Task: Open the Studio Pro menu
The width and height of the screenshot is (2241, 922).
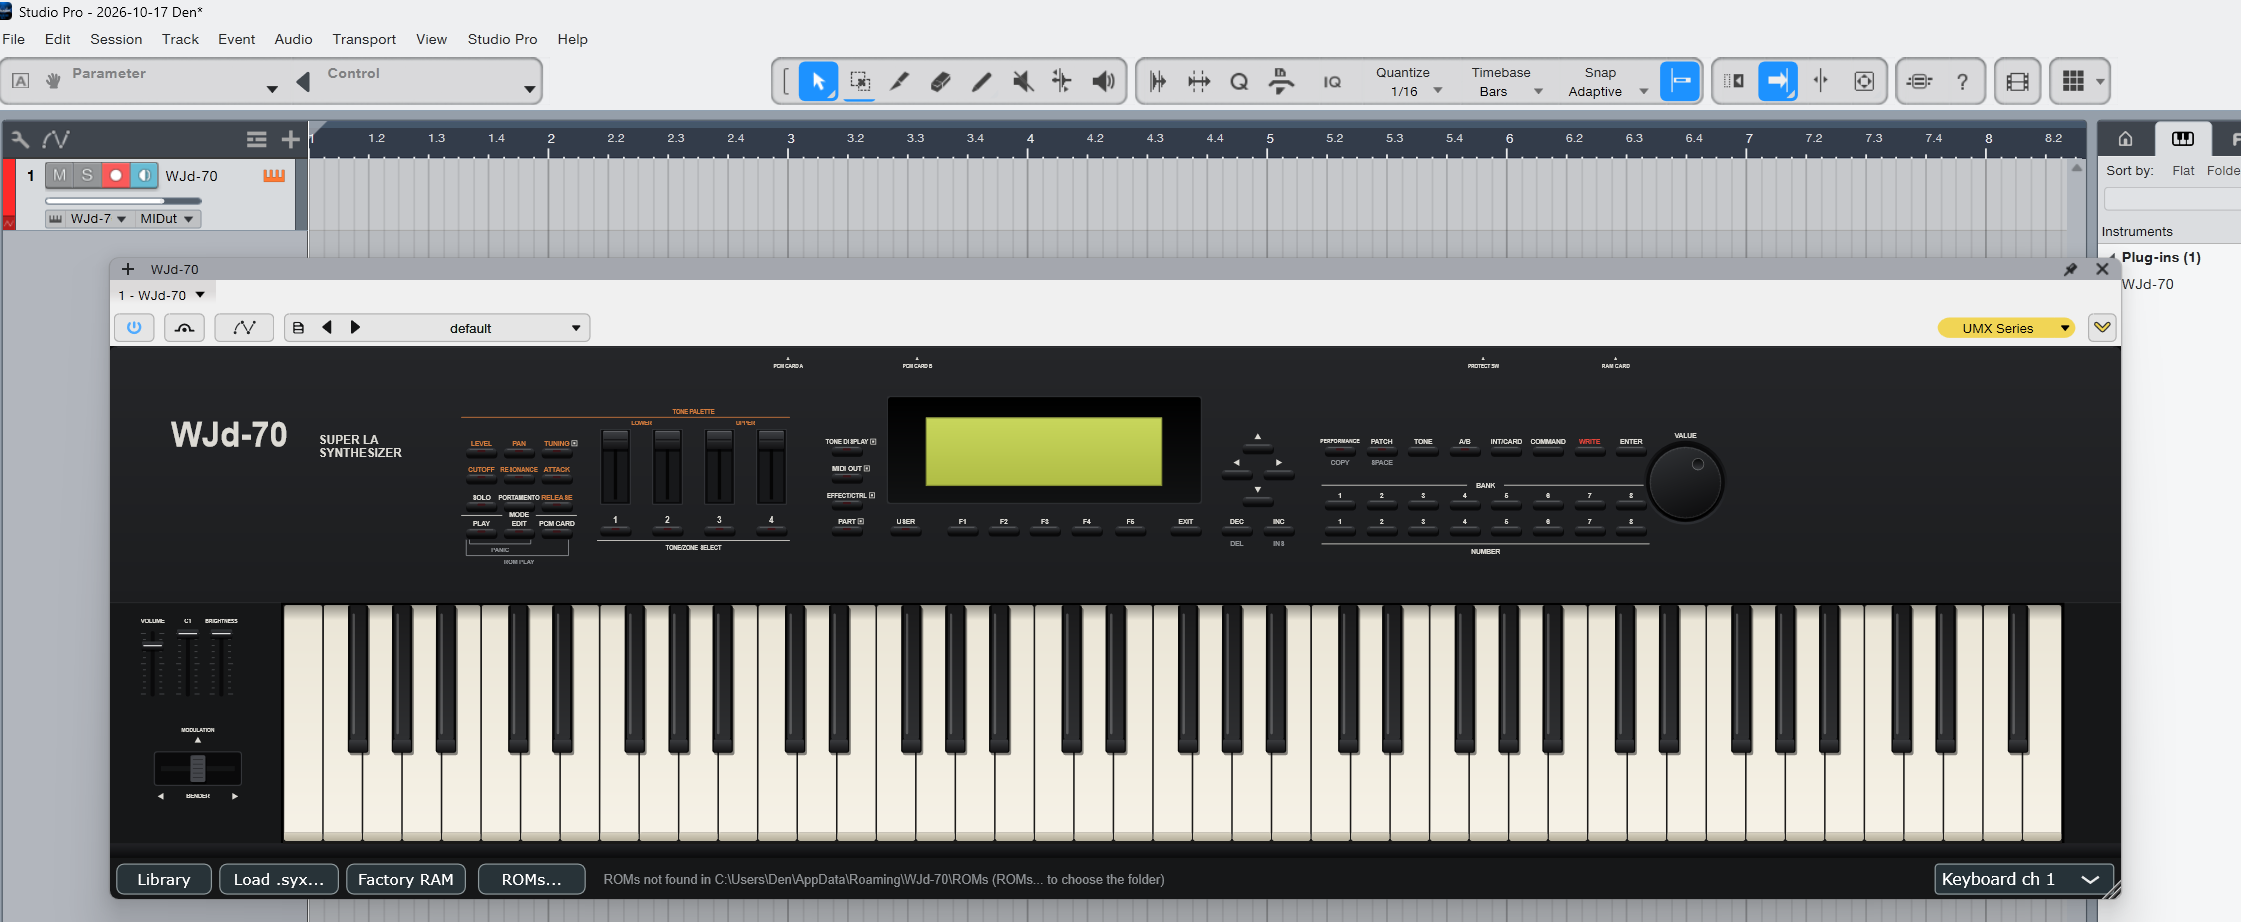Action: (x=502, y=39)
